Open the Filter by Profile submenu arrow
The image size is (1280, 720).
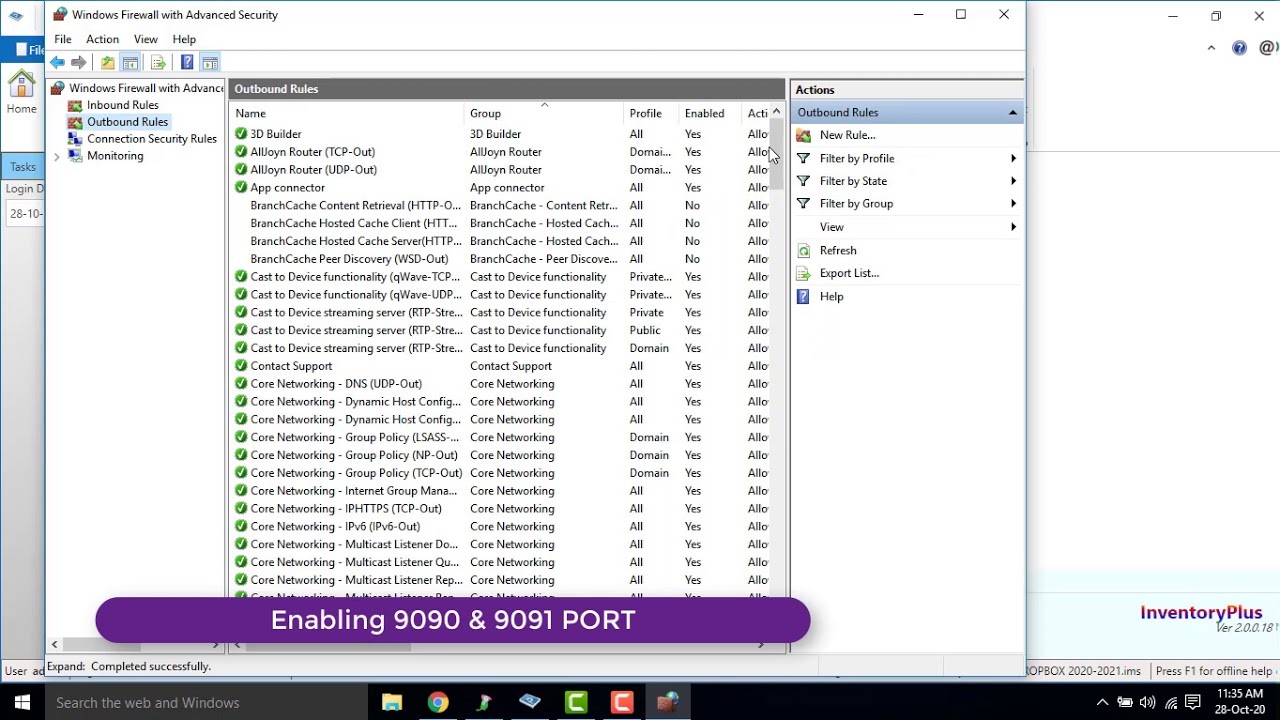pyautogui.click(x=1013, y=158)
